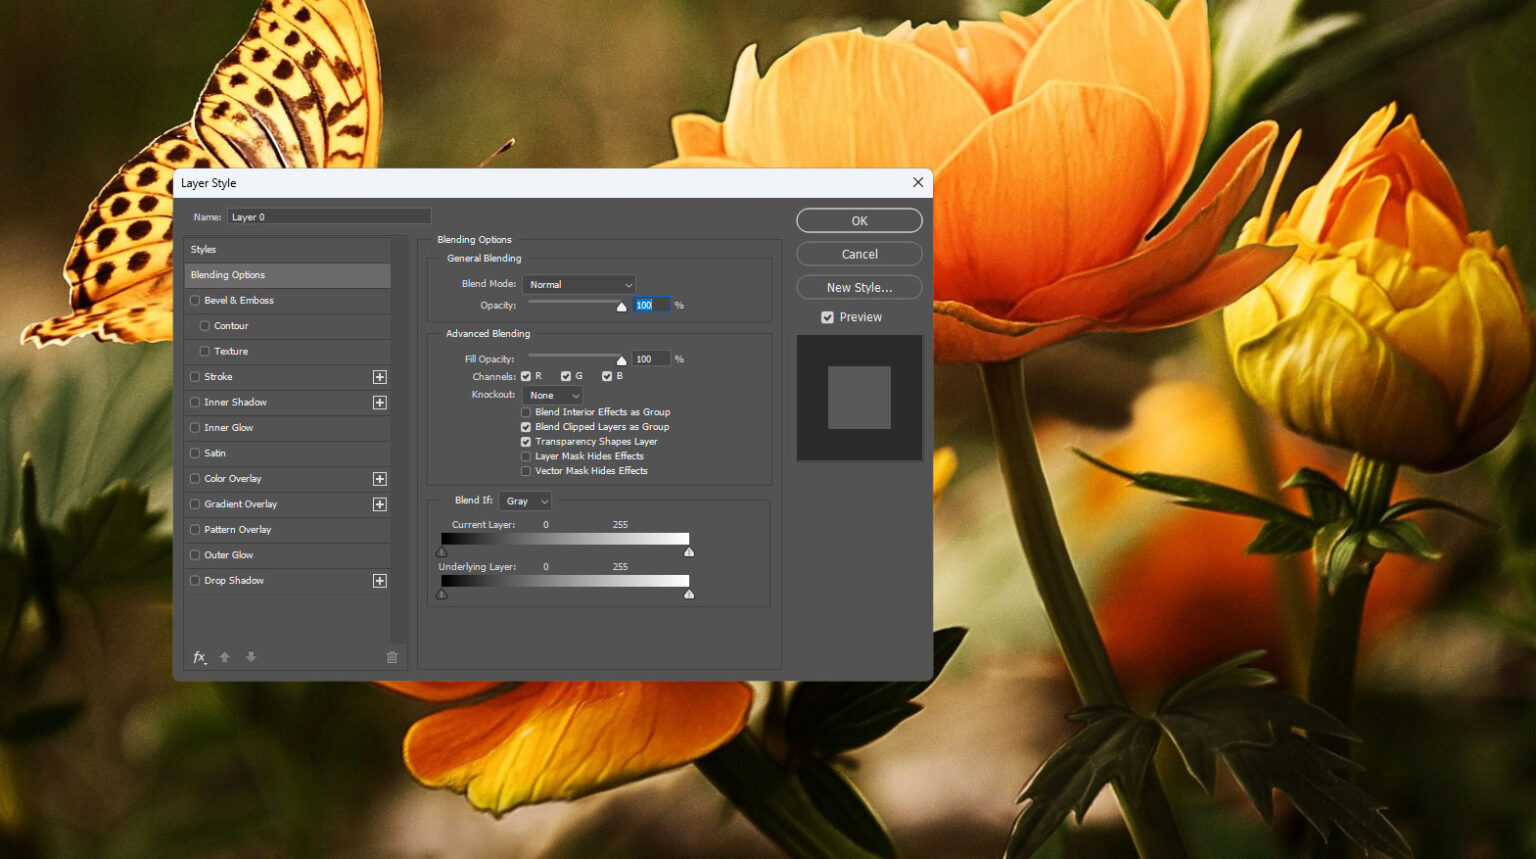Image resolution: width=1536 pixels, height=859 pixels.
Task: Click the fx add-effect icon
Action: 198,657
